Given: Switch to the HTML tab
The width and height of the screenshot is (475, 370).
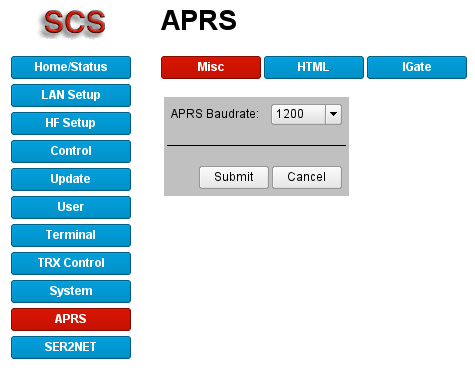Looking at the screenshot, I should coord(314,67).
